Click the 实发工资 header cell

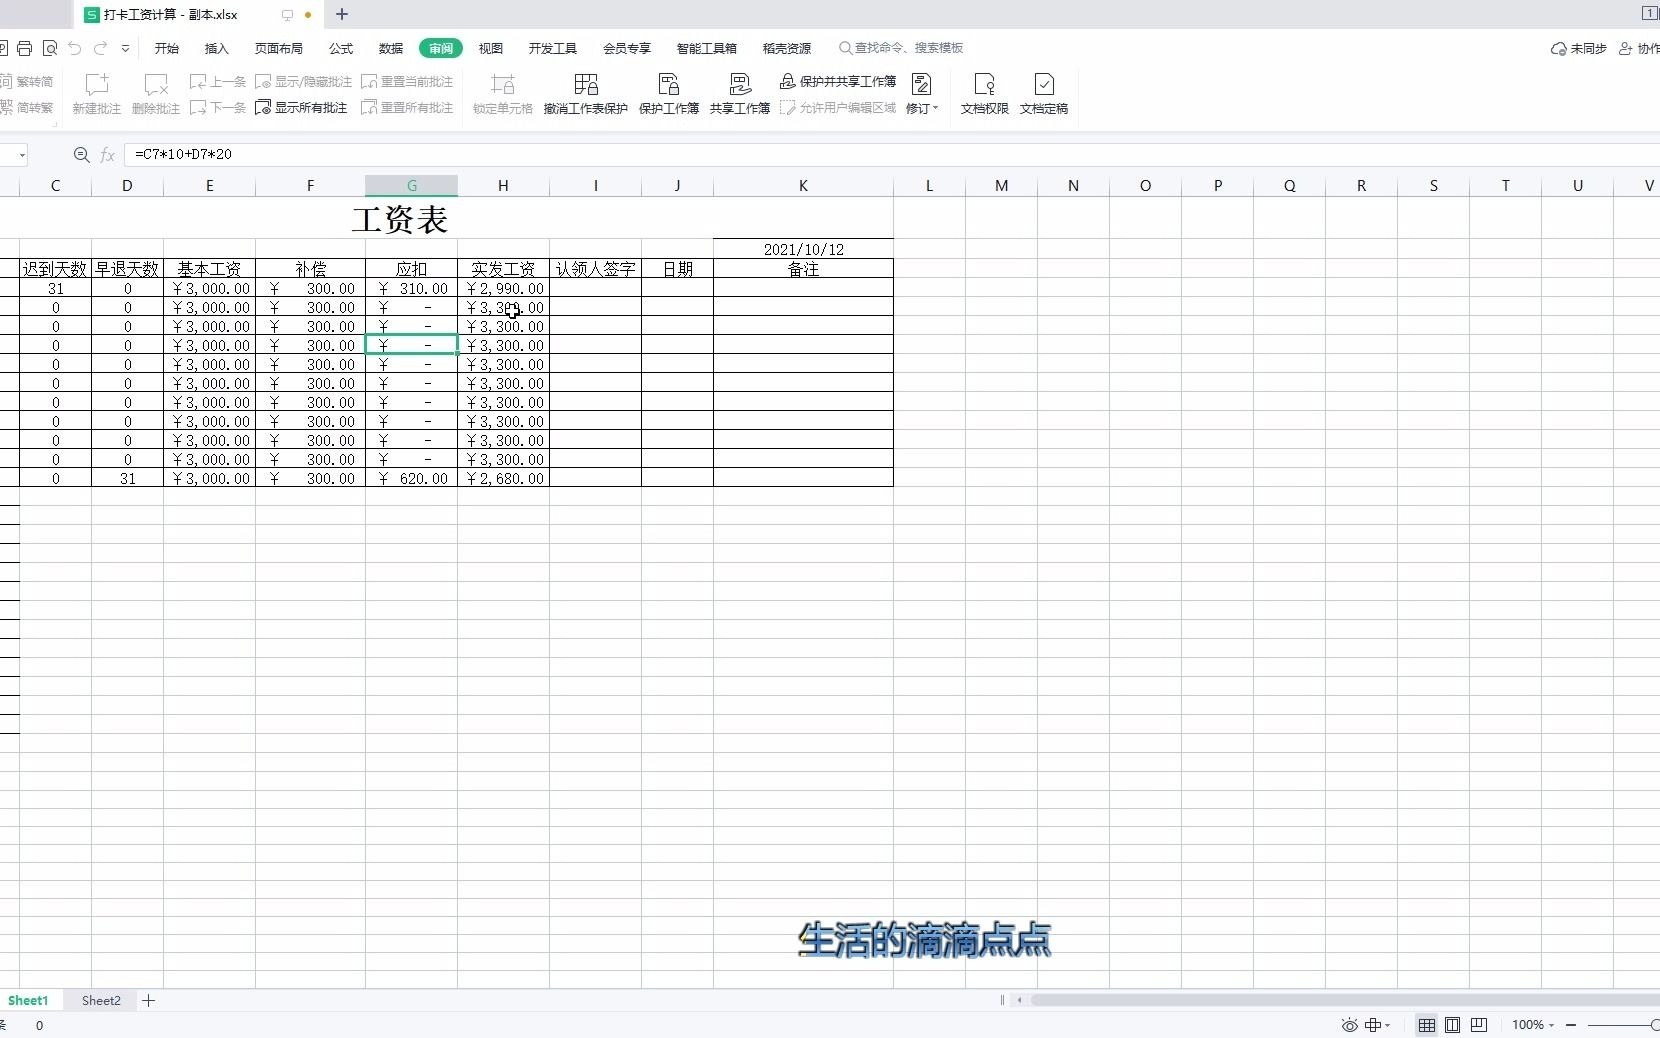click(503, 269)
